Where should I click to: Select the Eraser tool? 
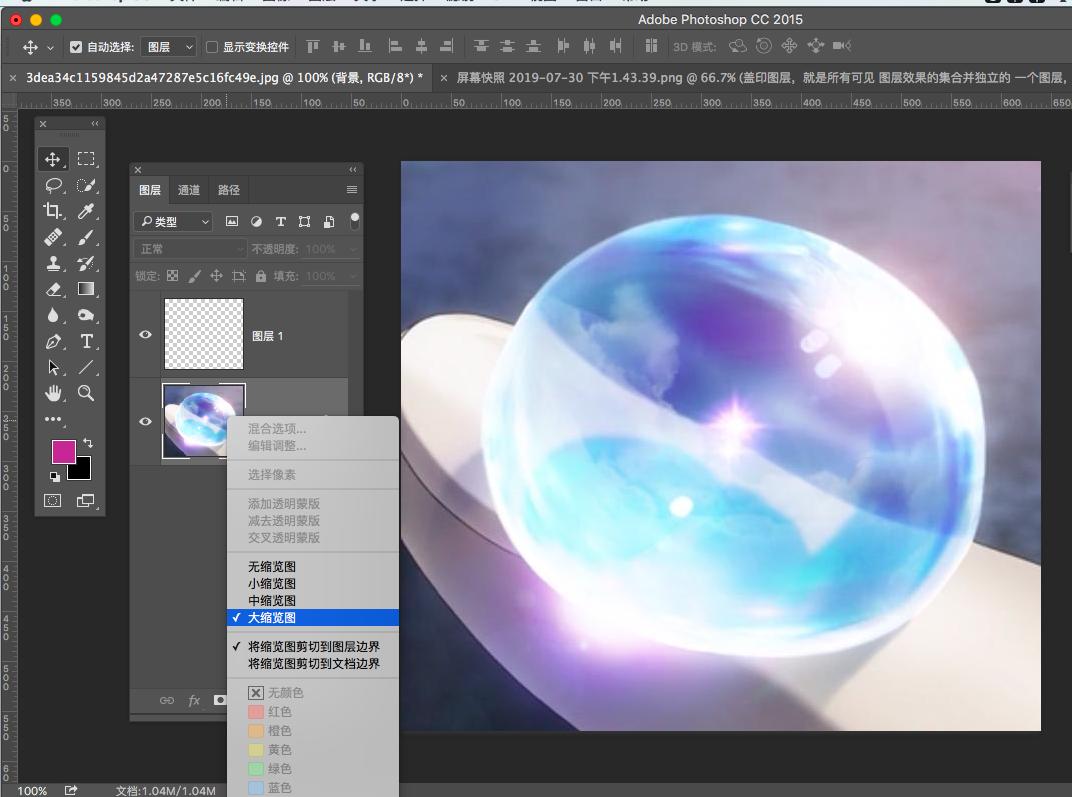tap(53, 289)
